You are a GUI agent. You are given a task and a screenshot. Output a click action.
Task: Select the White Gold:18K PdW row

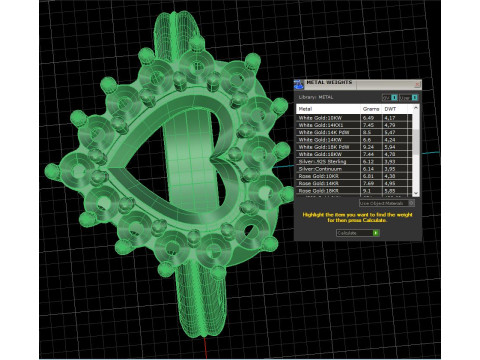[x=354, y=147]
